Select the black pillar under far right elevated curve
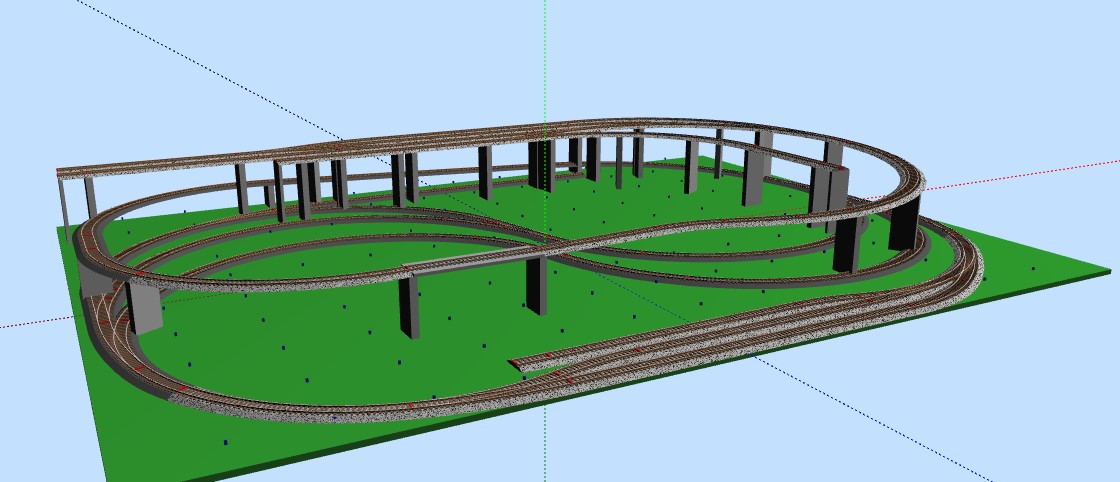The width and height of the screenshot is (1120, 482). click(903, 222)
